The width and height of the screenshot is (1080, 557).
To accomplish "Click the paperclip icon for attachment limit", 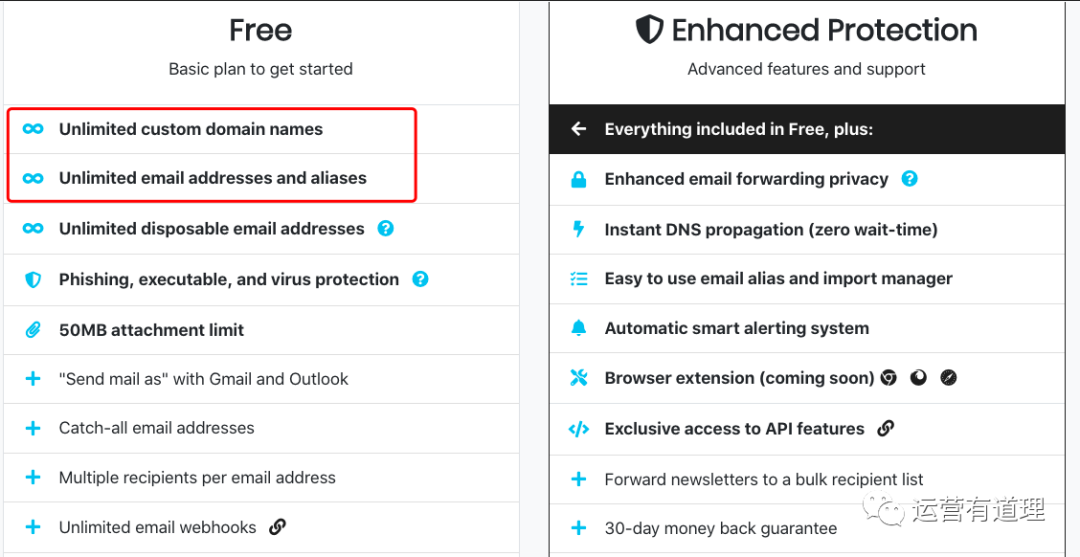I will (x=33, y=330).
